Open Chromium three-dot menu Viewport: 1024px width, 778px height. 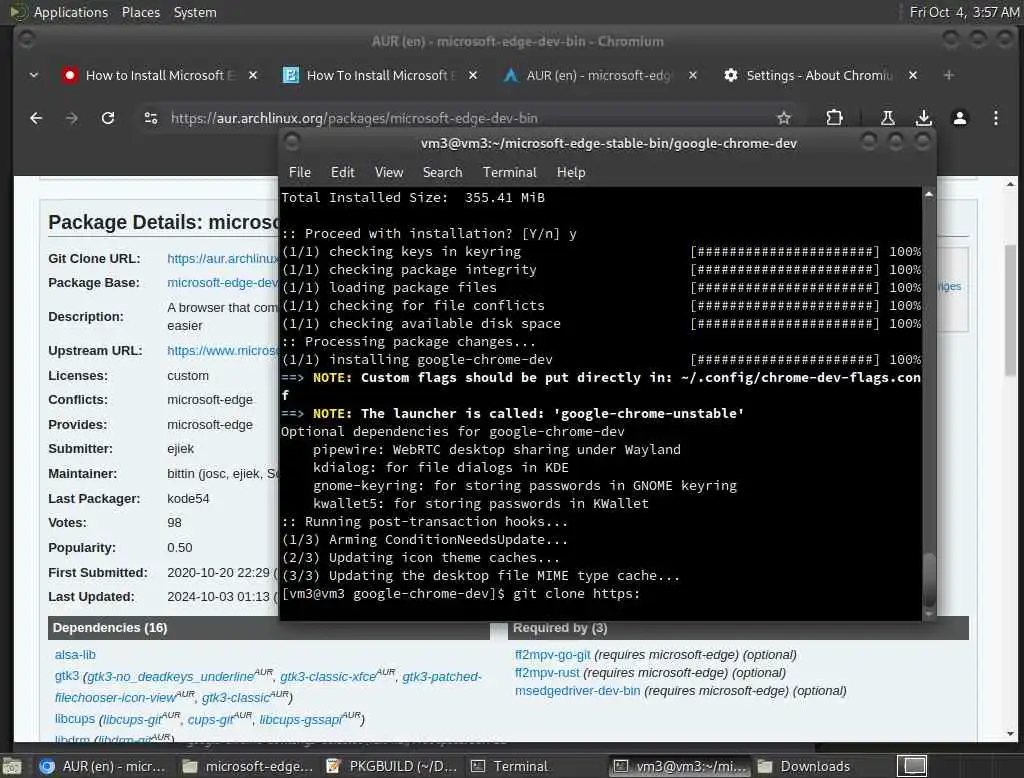[995, 118]
